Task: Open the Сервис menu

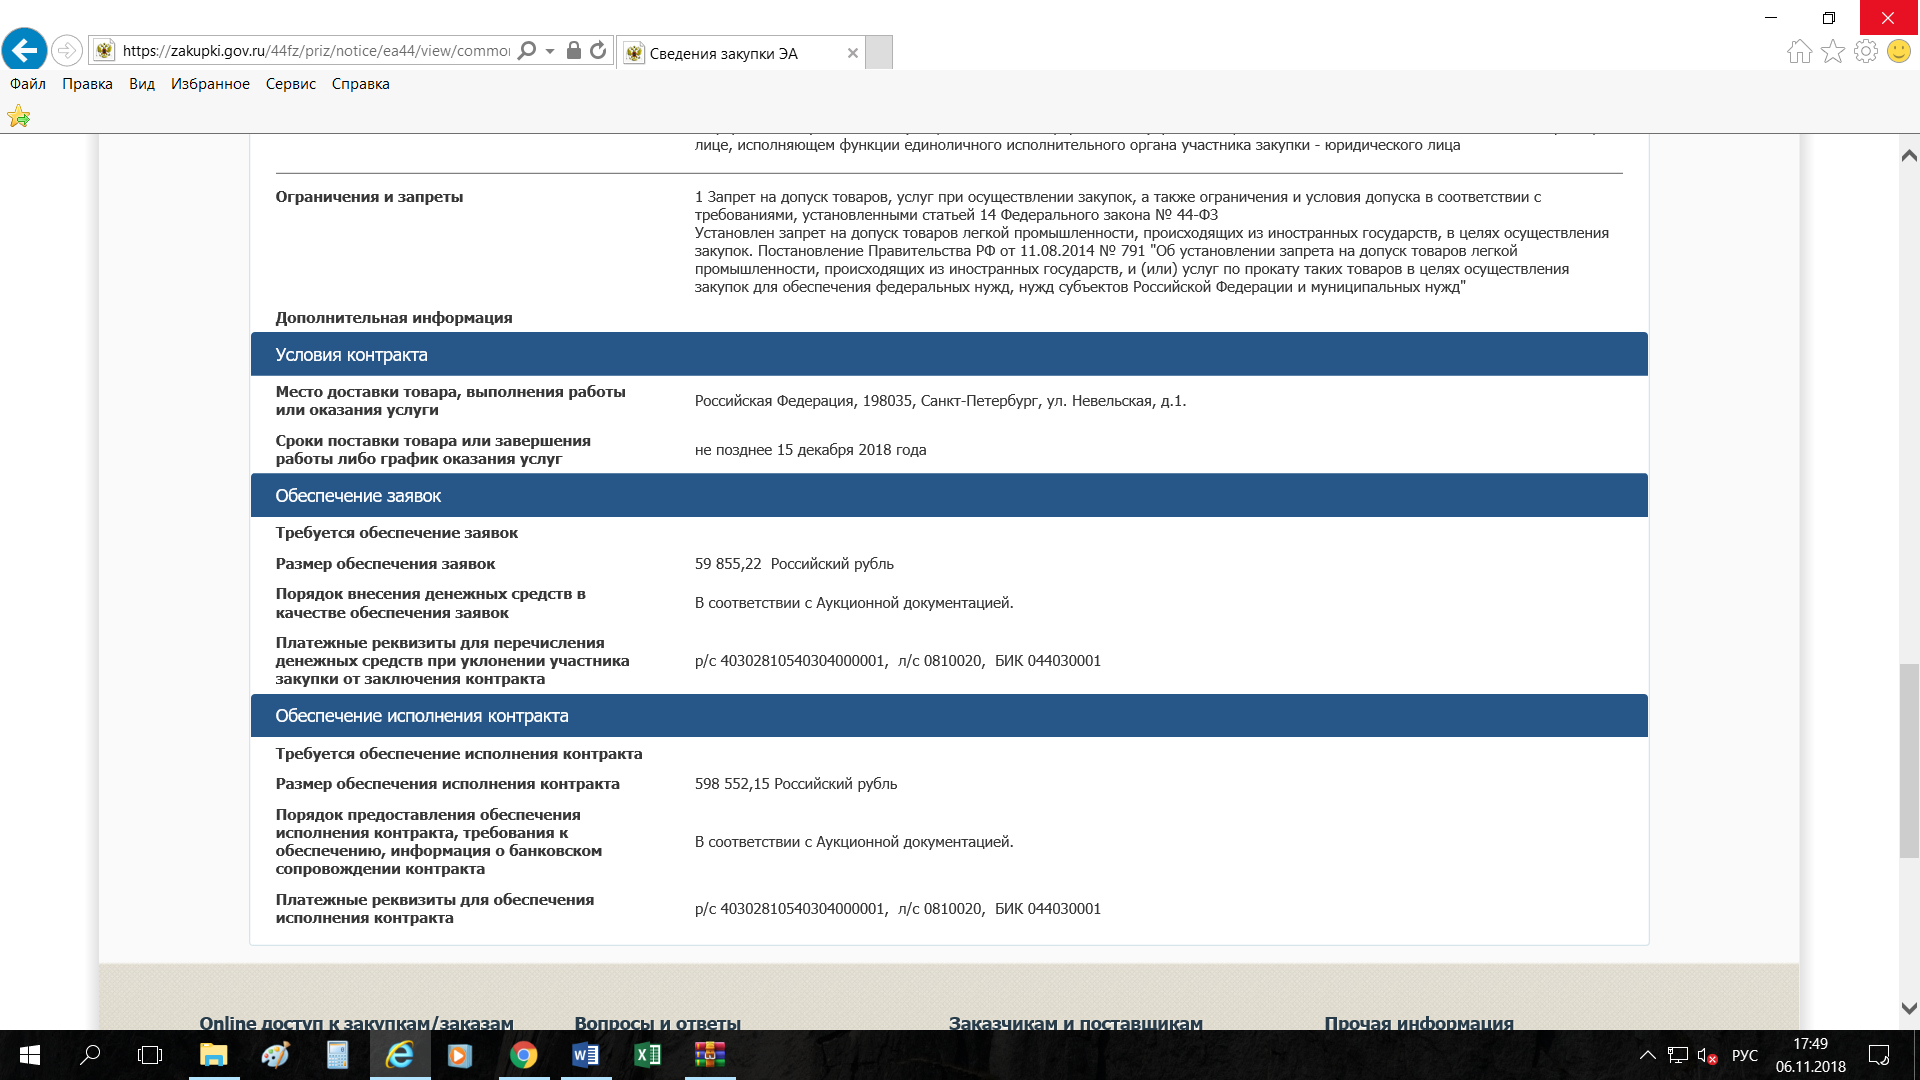Action: [291, 84]
